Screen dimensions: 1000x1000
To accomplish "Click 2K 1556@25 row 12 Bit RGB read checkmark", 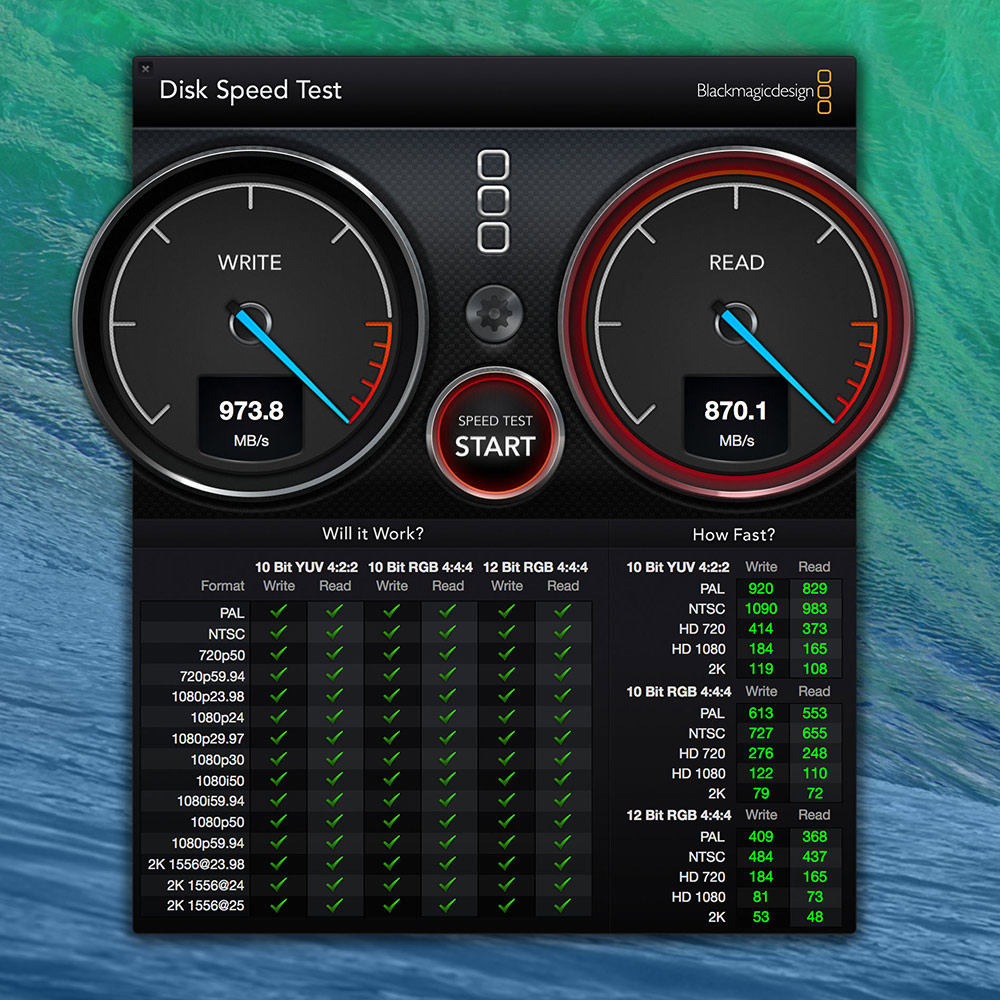I will [562, 904].
